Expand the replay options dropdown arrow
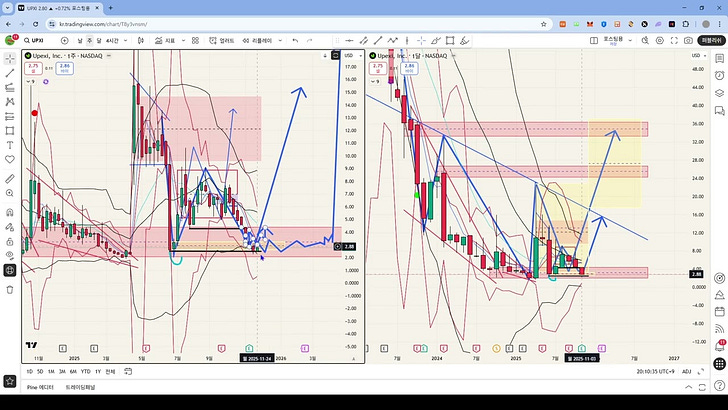The width and height of the screenshot is (728, 410). pos(280,40)
